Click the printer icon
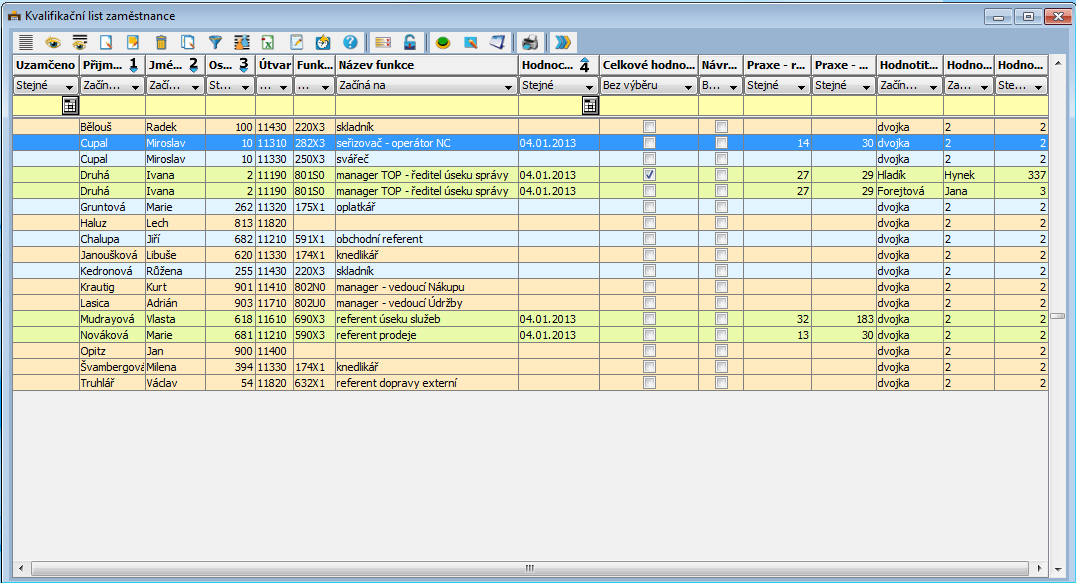The height and width of the screenshot is (583, 1076). 531,42
